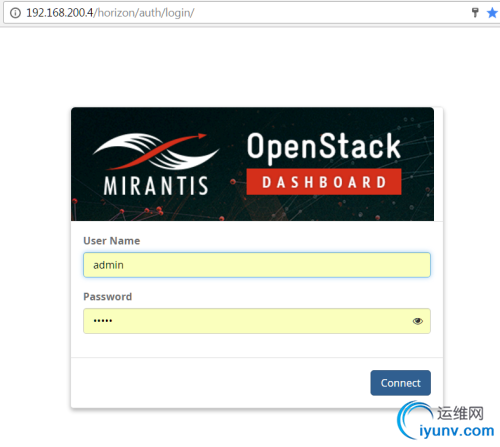
Task: Focus the Password input field
Action: 257,321
